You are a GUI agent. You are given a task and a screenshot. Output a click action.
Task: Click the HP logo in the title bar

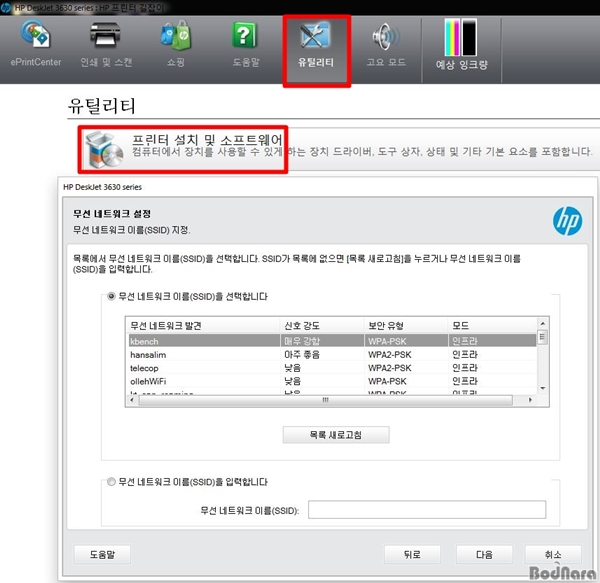point(6,7)
